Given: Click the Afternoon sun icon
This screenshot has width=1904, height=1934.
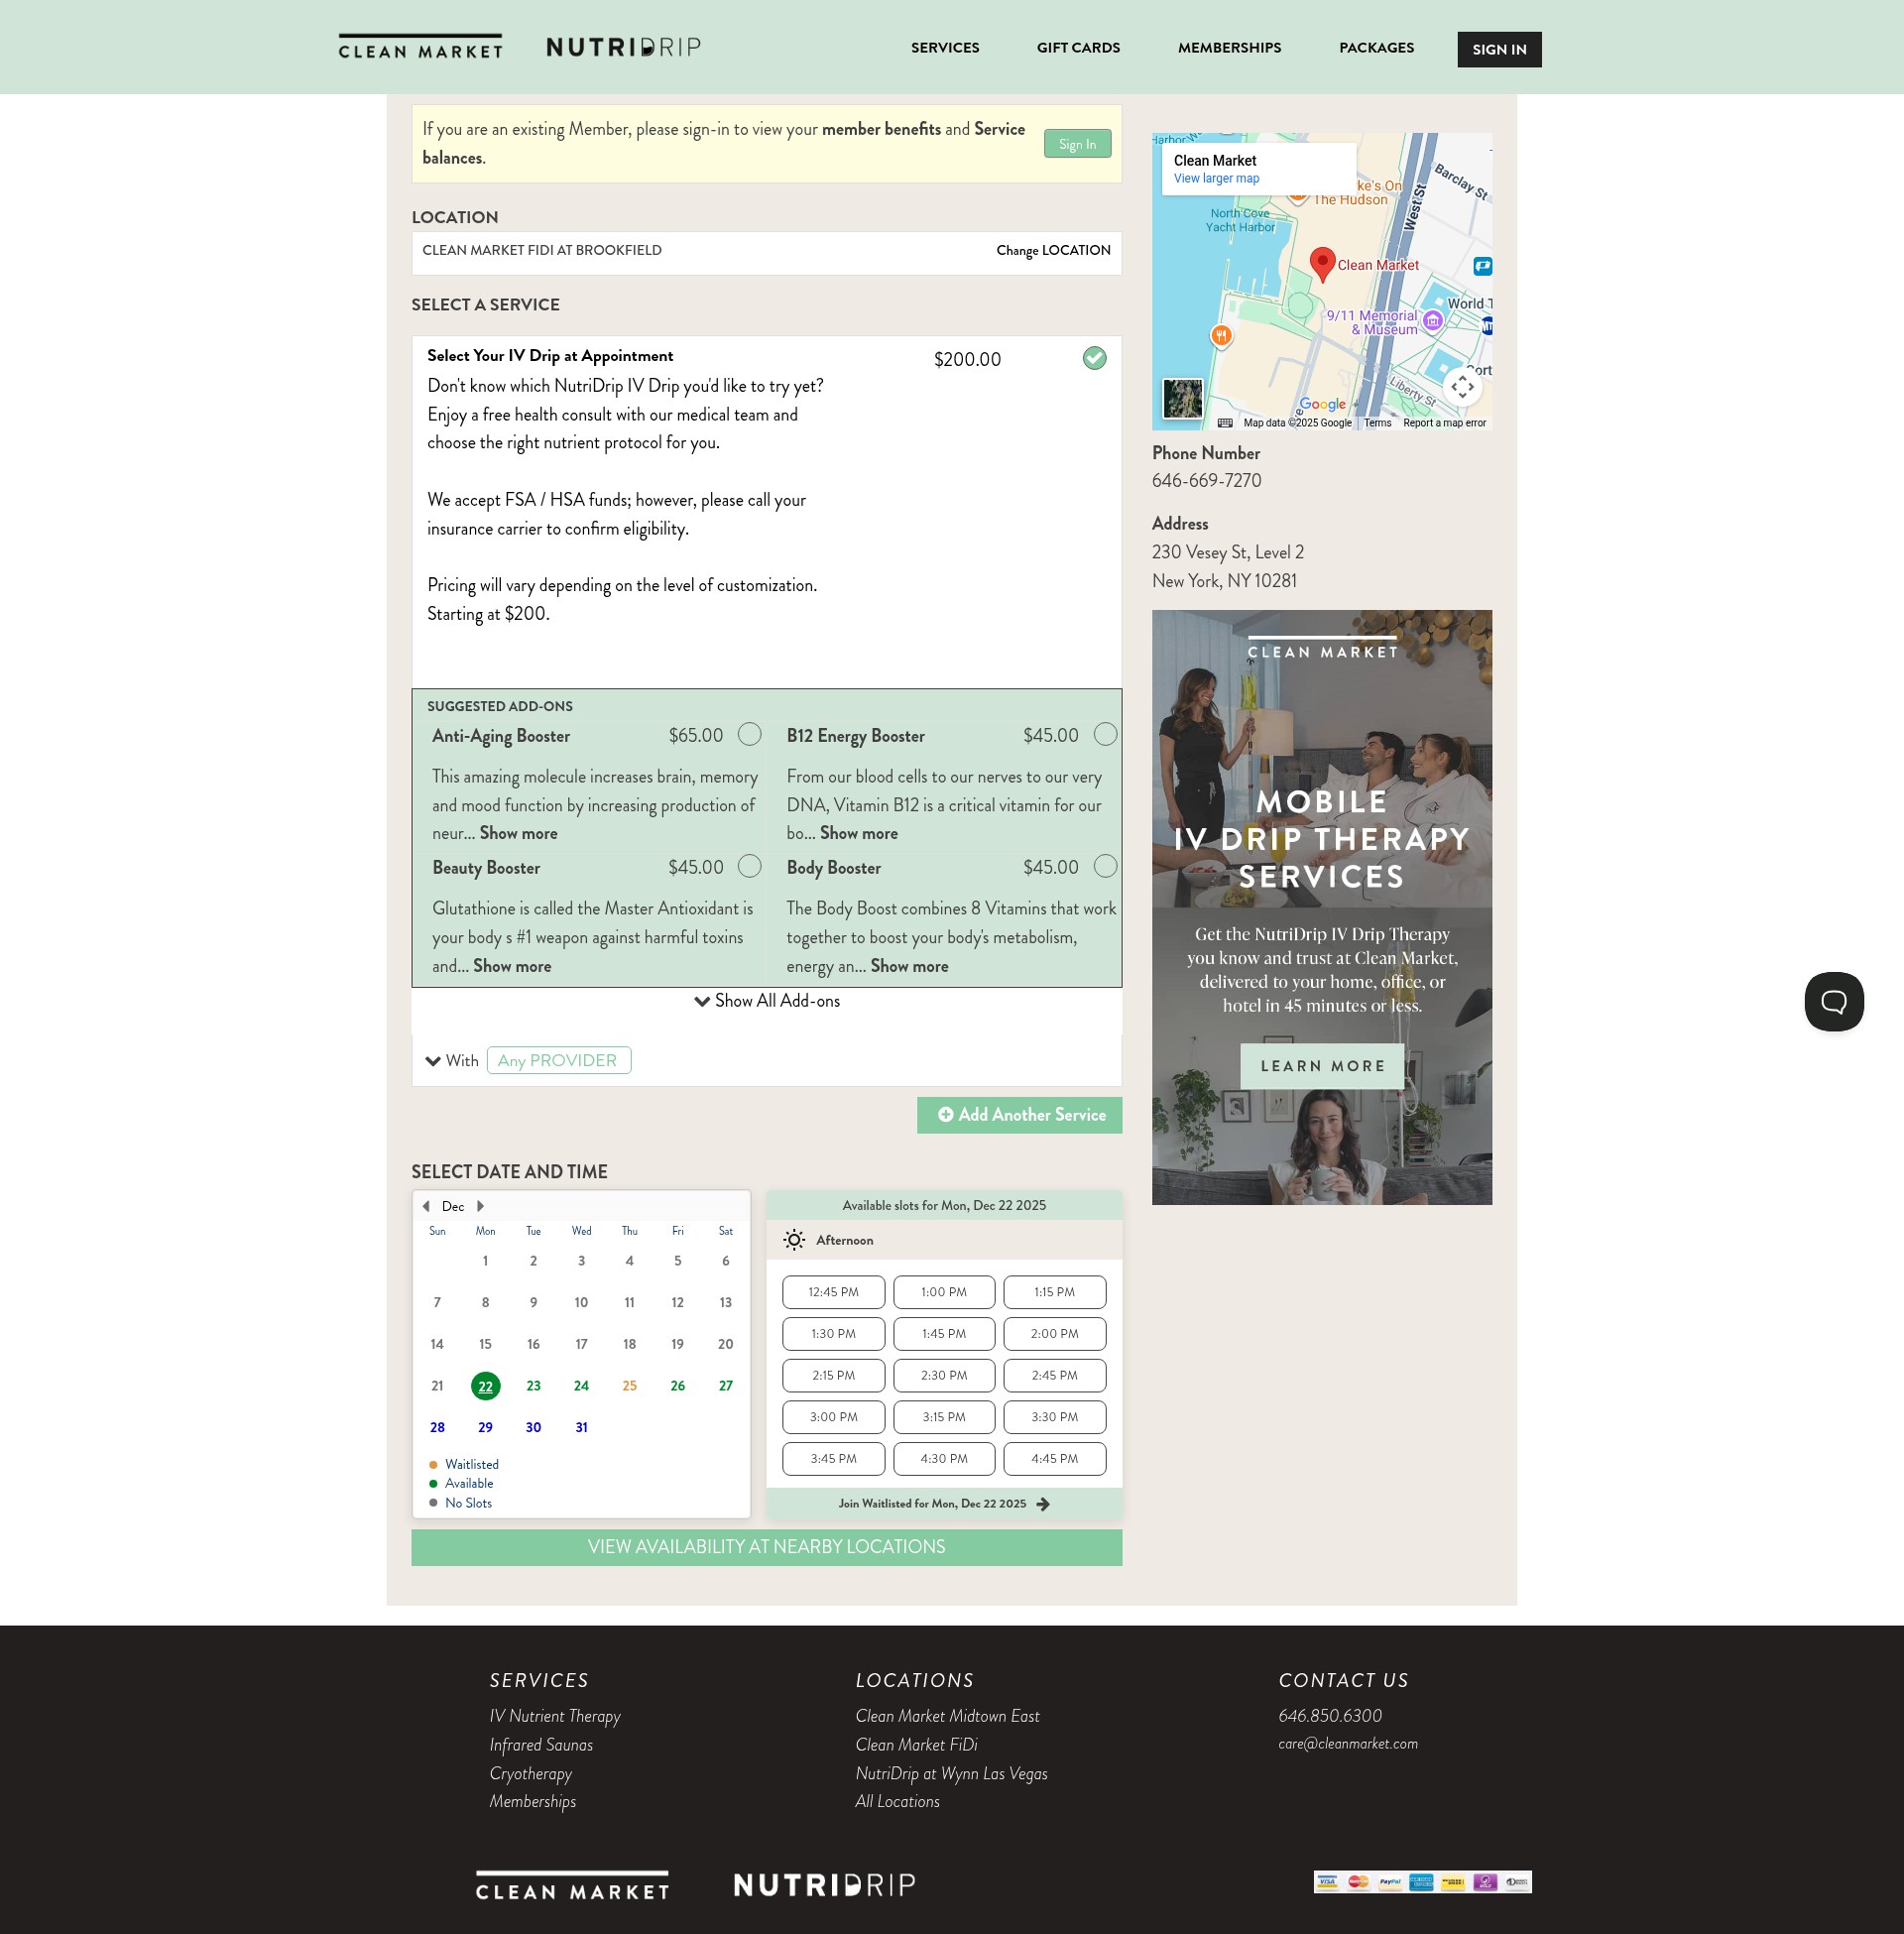Looking at the screenshot, I should point(794,1240).
